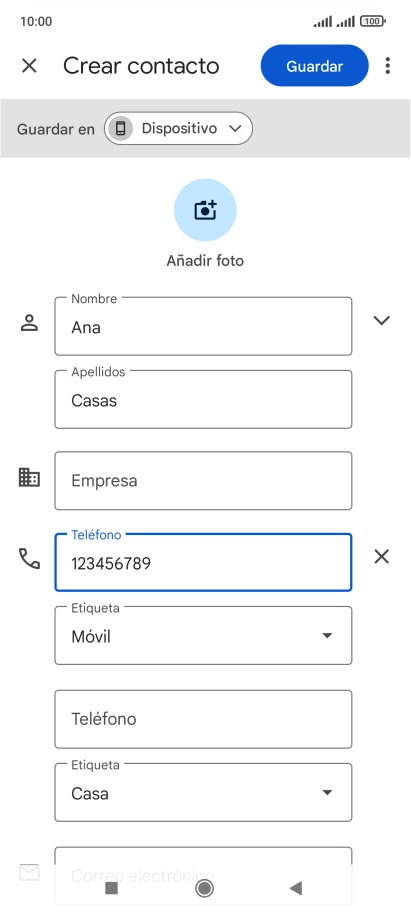Focus the Apellidos field containing Casas
The image size is (411, 914).
click(203, 399)
